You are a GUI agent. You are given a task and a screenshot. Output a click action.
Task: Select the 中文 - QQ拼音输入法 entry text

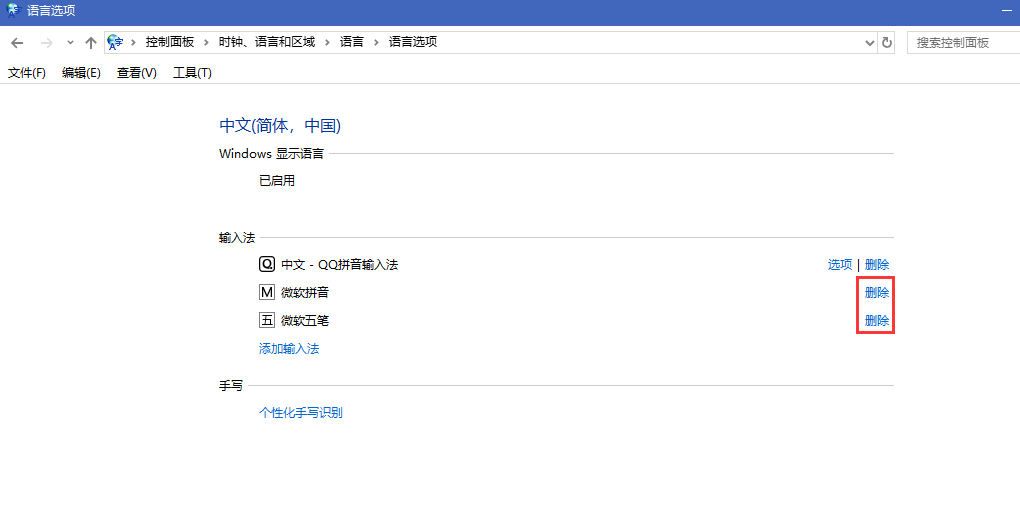click(x=340, y=265)
